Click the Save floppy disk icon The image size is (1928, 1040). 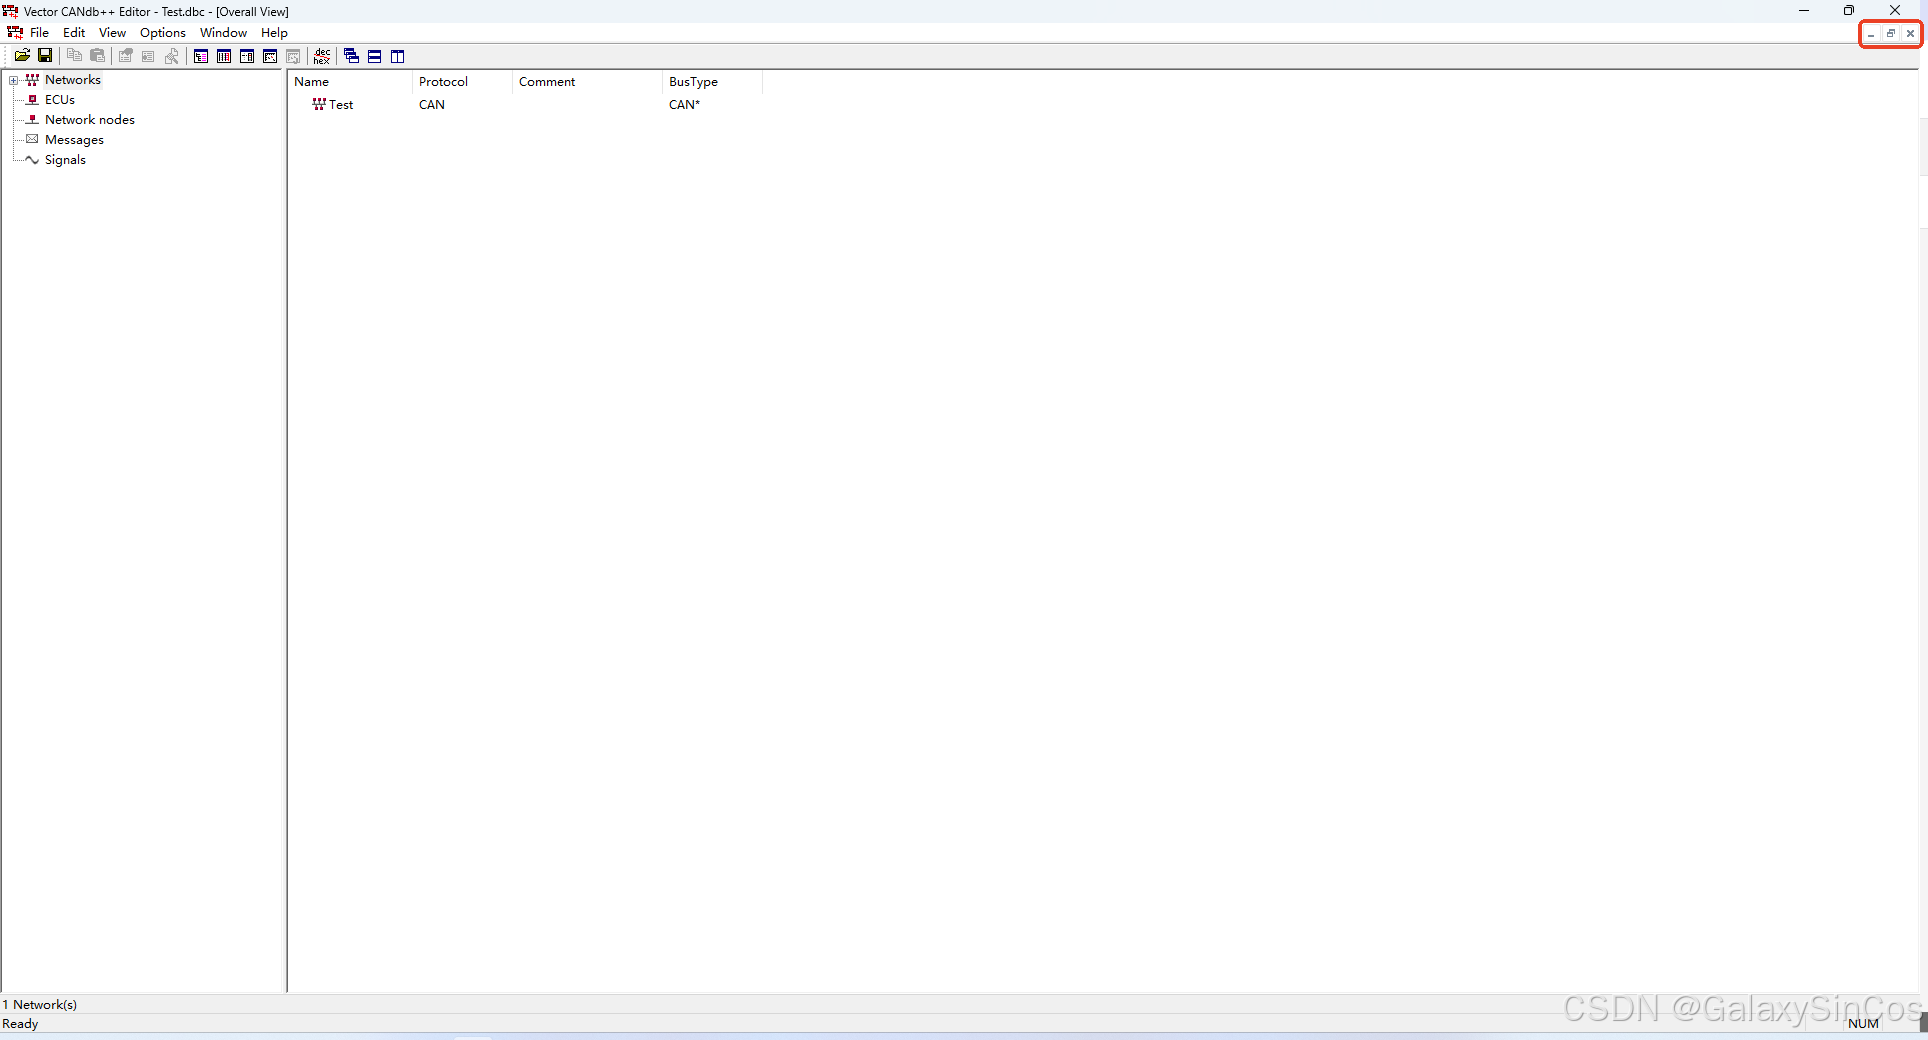click(x=45, y=56)
